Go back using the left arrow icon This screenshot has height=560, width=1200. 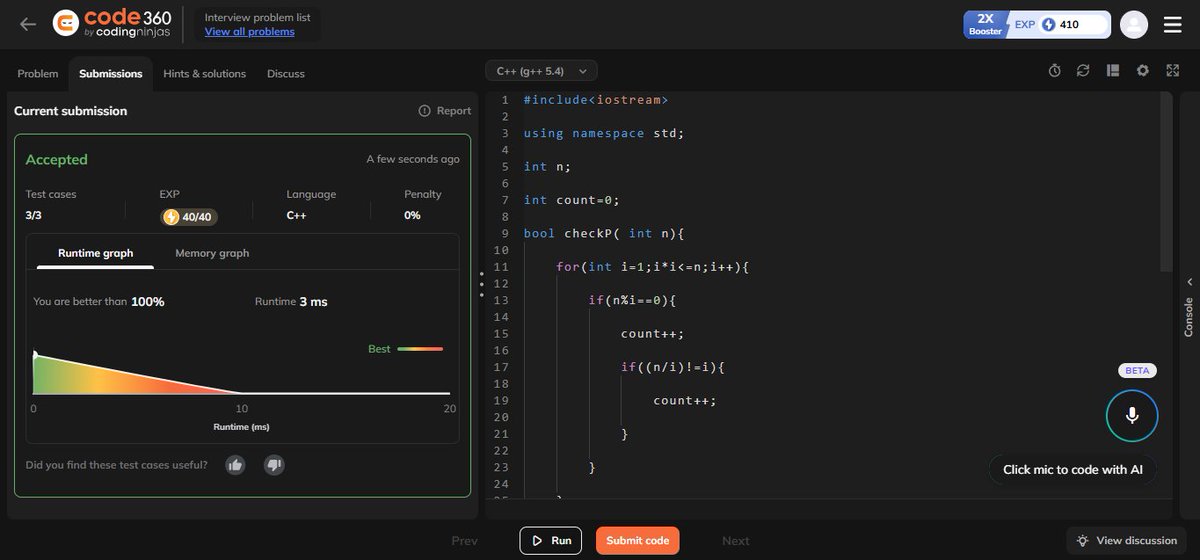[x=27, y=24]
